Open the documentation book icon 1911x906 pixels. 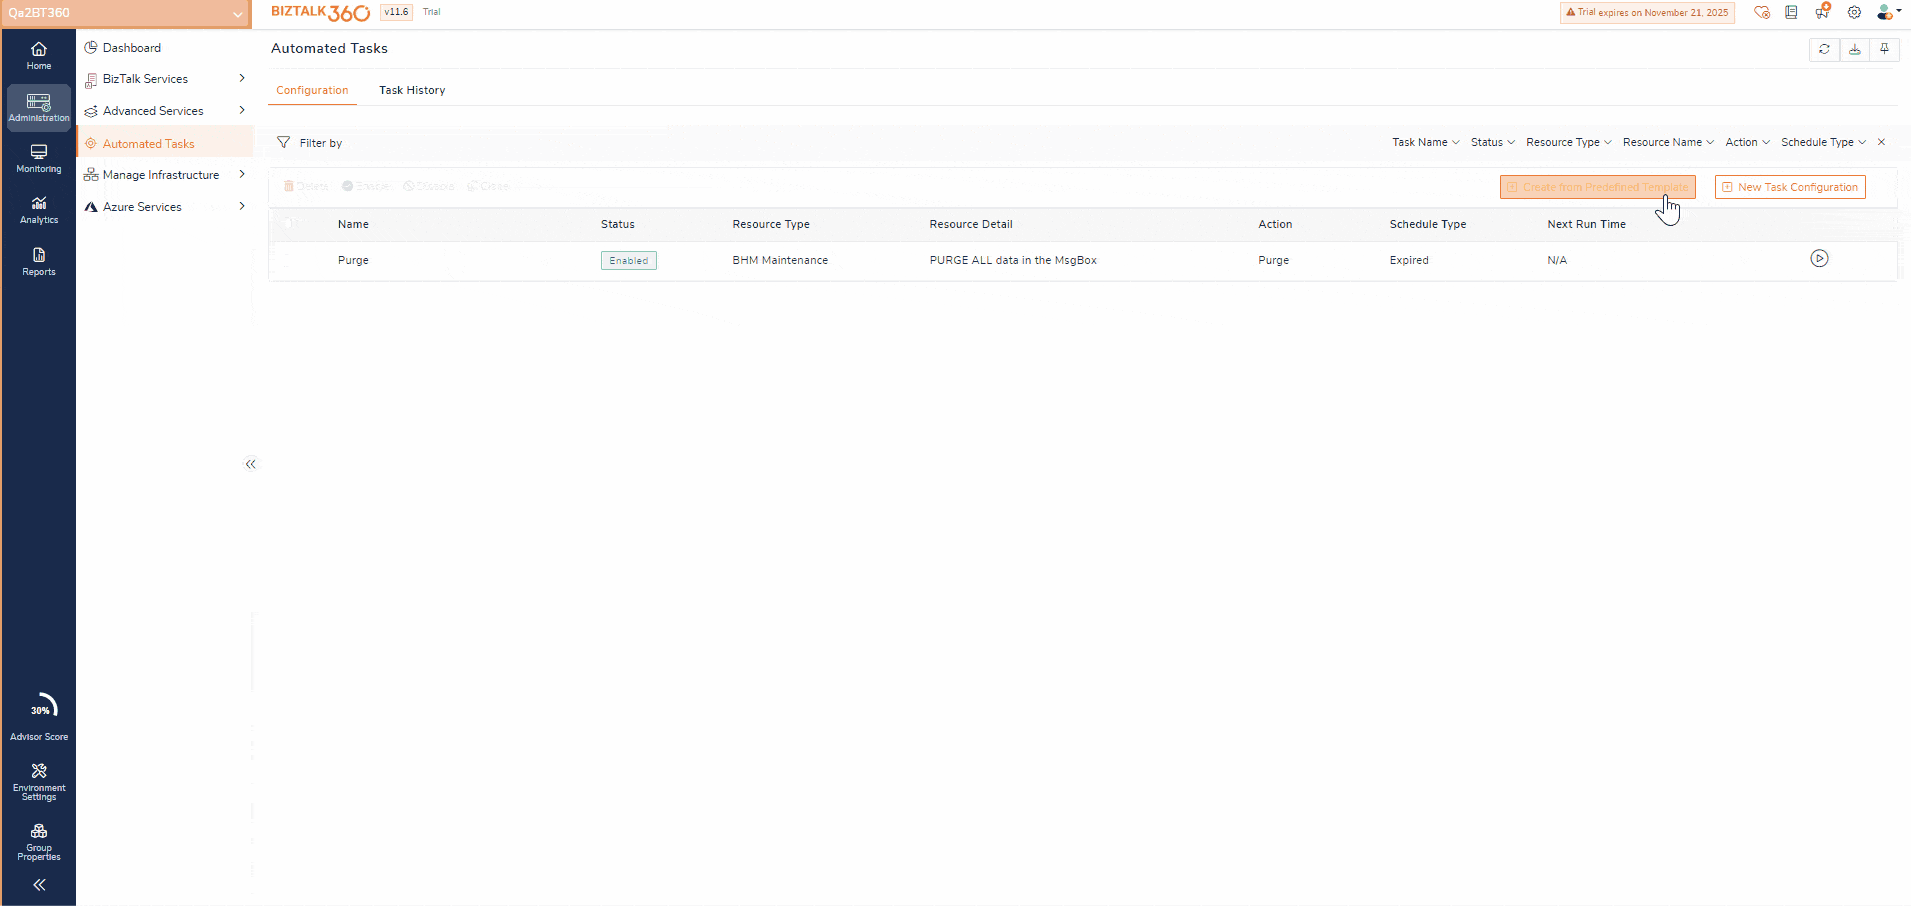click(1791, 13)
